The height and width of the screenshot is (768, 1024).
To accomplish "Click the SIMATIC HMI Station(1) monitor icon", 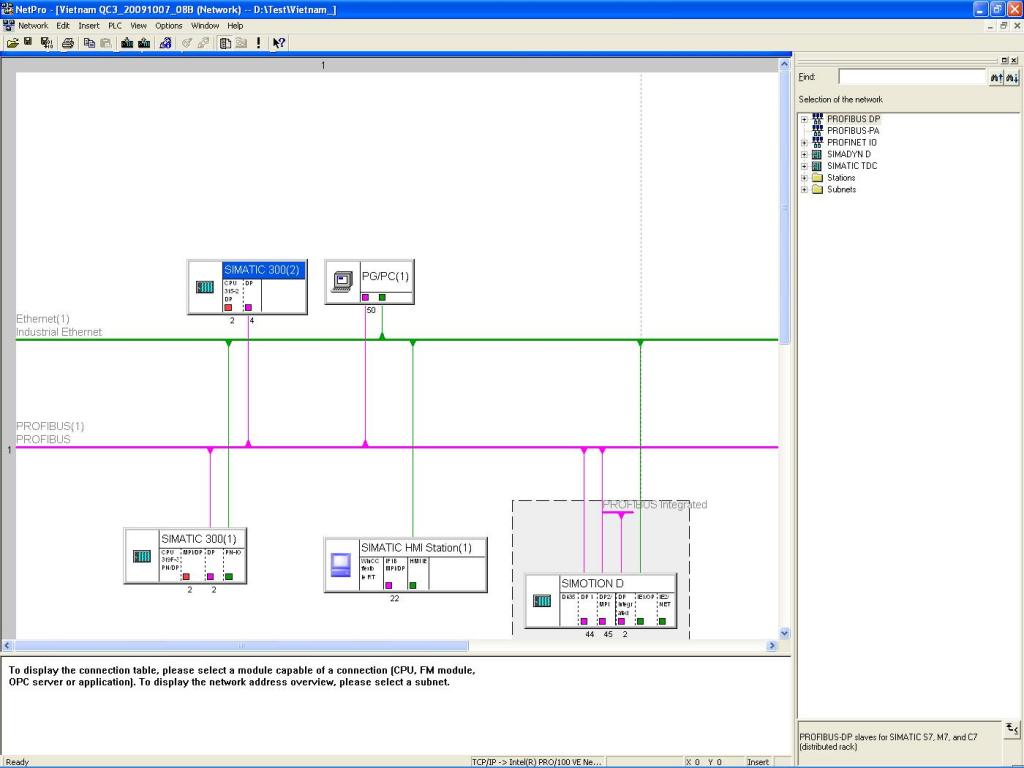I will pos(341,565).
